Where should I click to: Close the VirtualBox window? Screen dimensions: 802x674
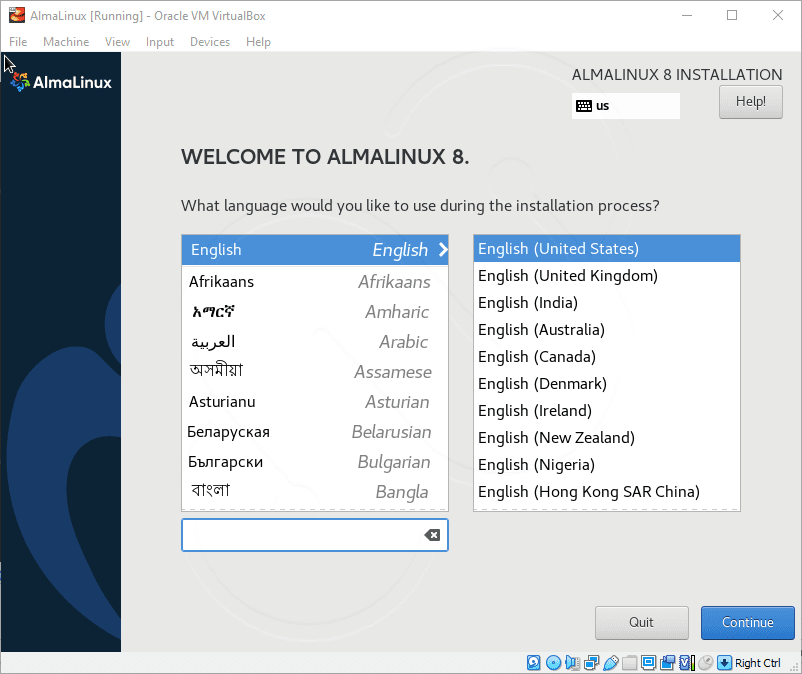(x=777, y=15)
